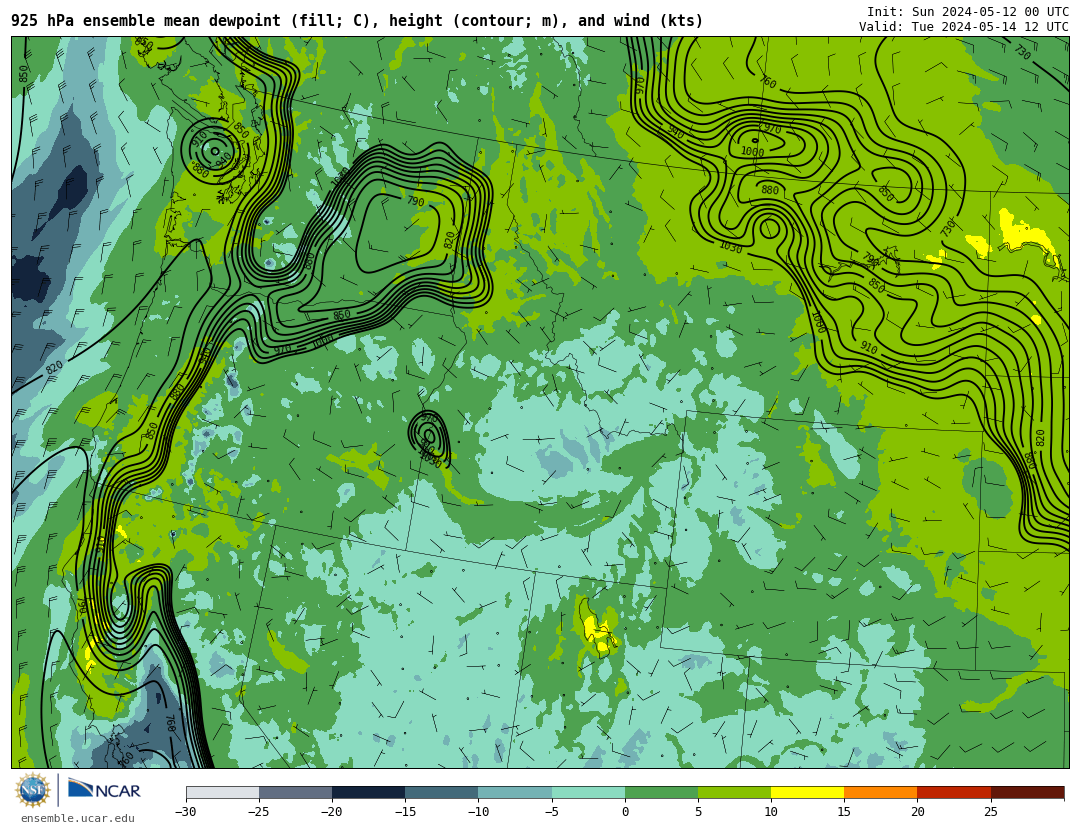This screenshot has height=831, width=1080.
Task: Click the -5 to 0 colorbar swatch
Action: 588,792
